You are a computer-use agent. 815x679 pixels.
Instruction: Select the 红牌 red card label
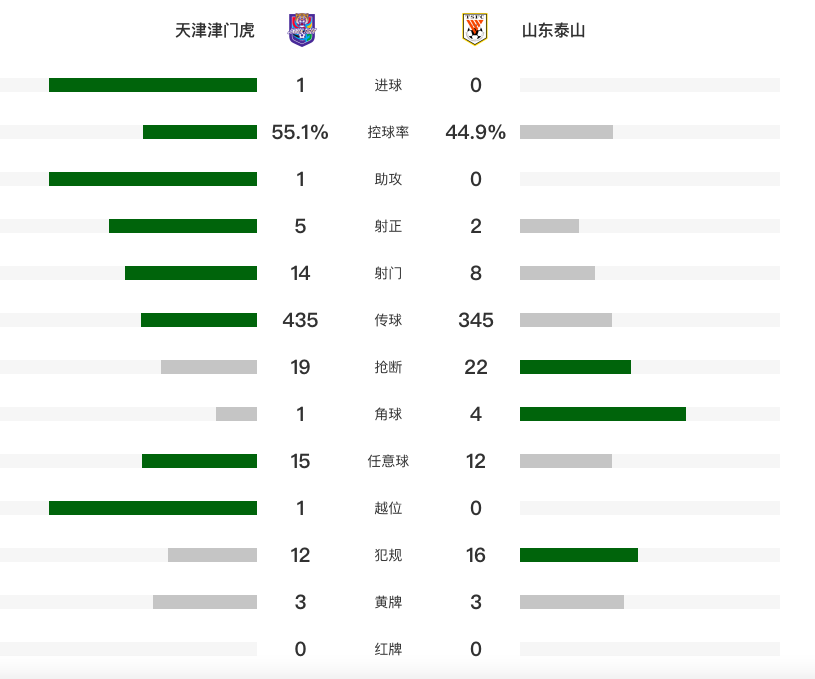[x=388, y=649]
